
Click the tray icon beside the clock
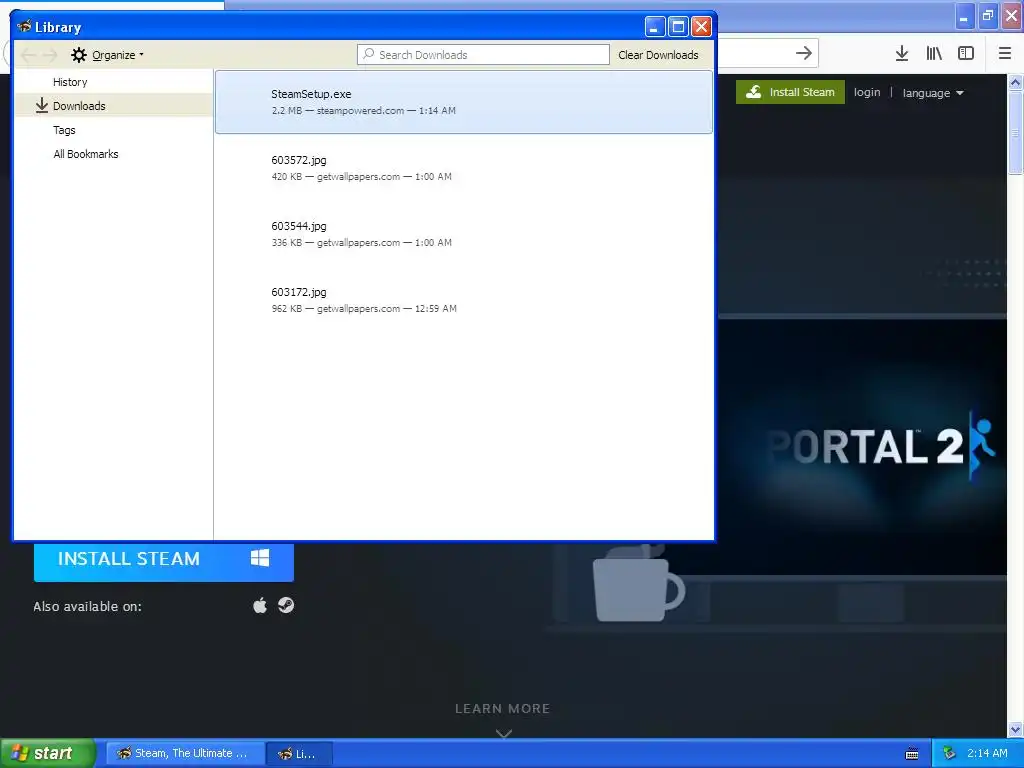(x=949, y=754)
